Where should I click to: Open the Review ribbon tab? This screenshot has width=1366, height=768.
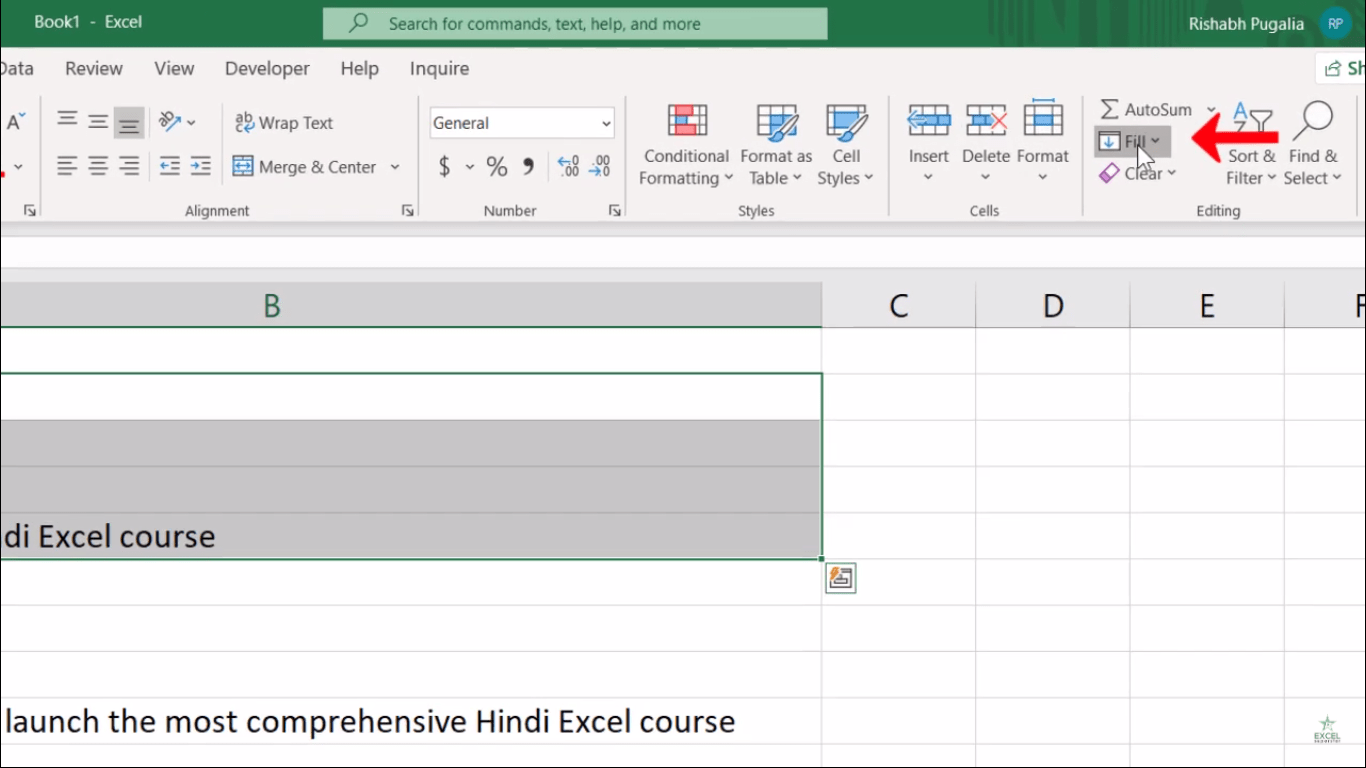[94, 68]
